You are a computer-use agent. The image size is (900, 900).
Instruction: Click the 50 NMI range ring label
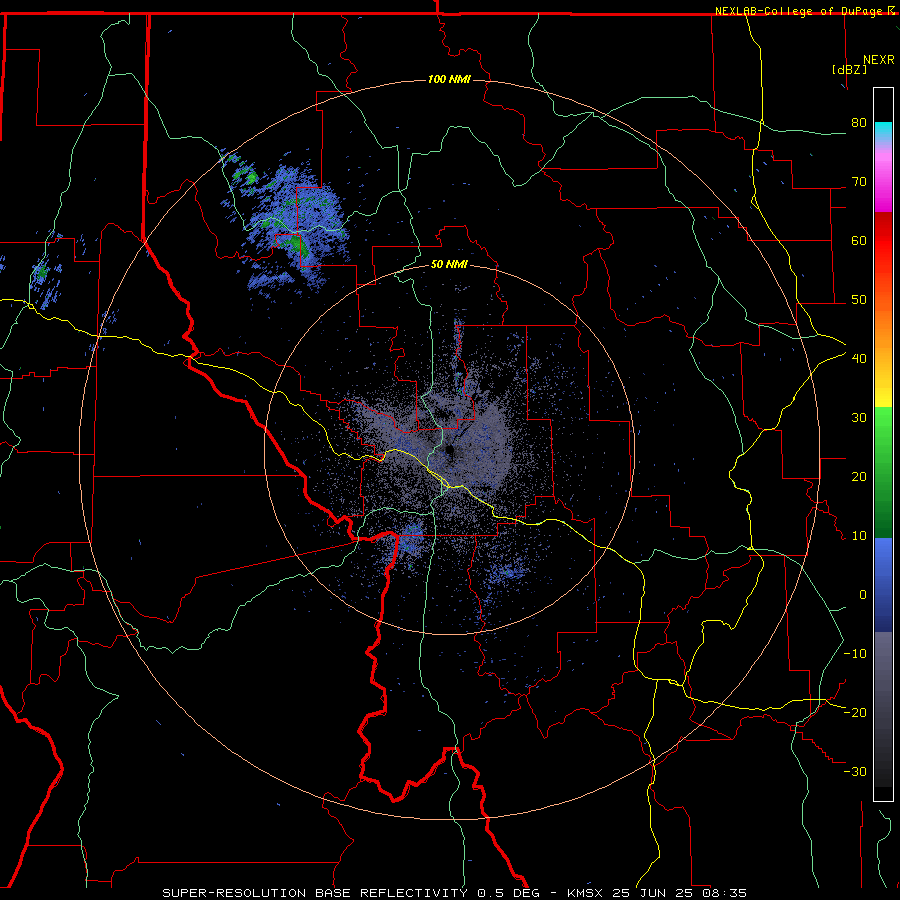click(x=449, y=265)
